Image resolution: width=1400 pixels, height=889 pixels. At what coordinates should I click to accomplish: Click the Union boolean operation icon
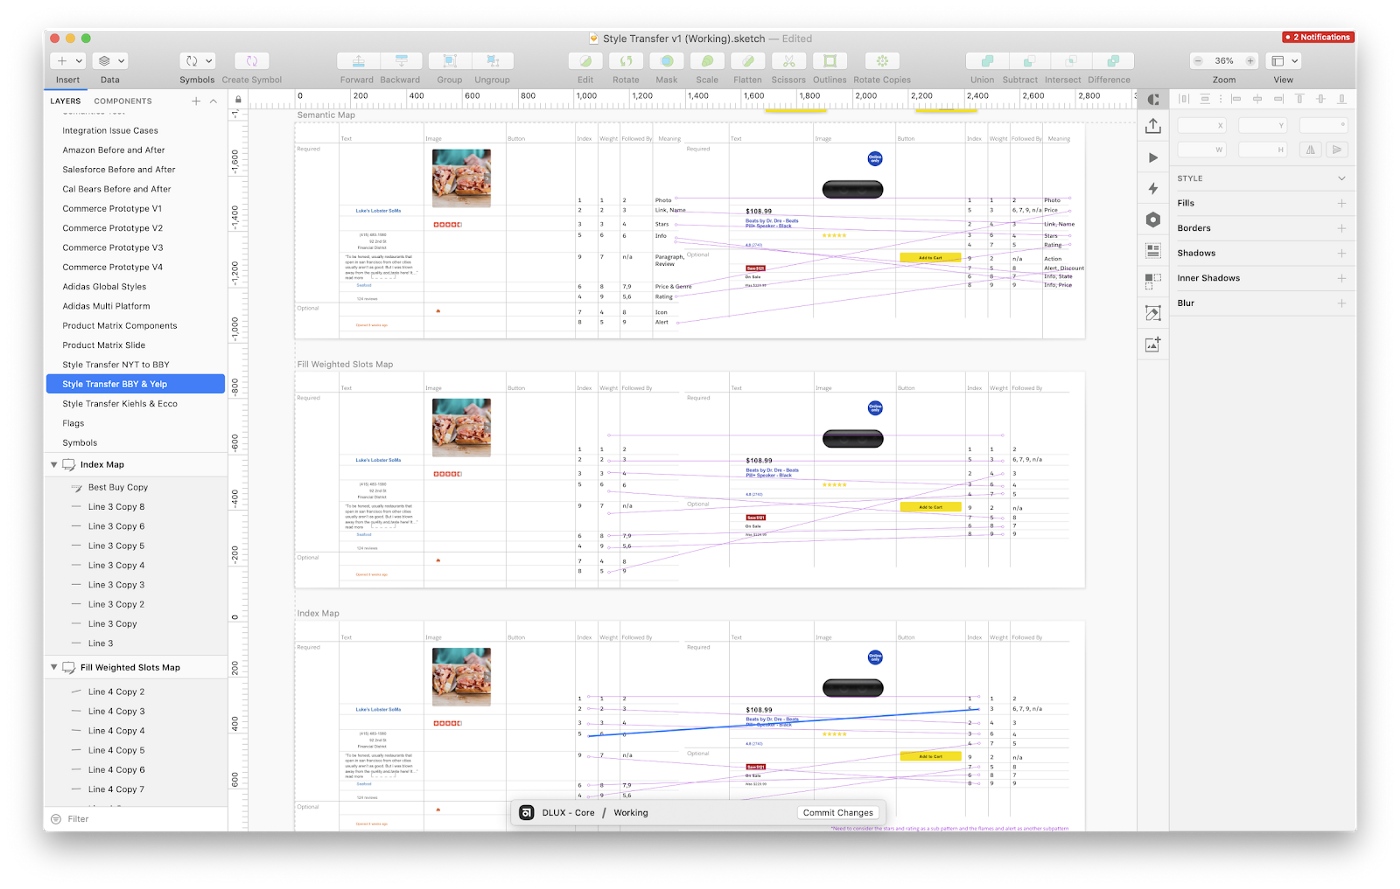pos(982,61)
